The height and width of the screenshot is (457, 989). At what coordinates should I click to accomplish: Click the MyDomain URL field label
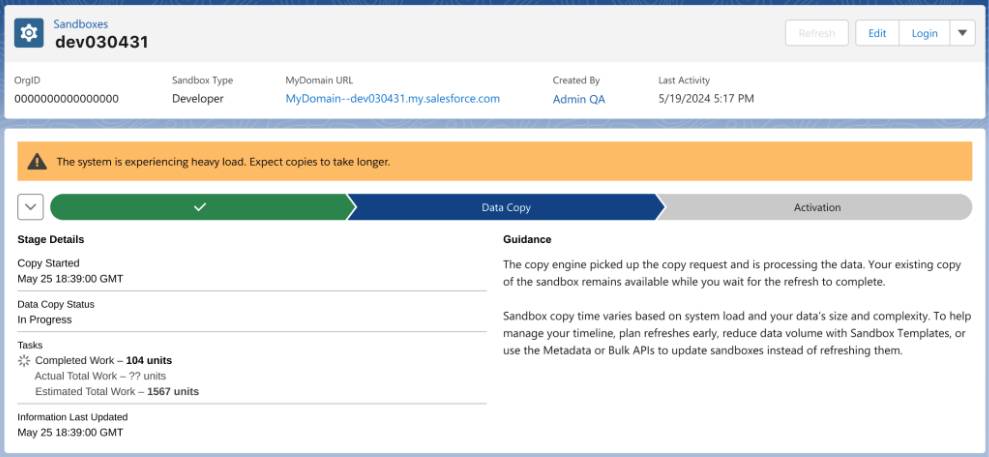click(x=319, y=80)
